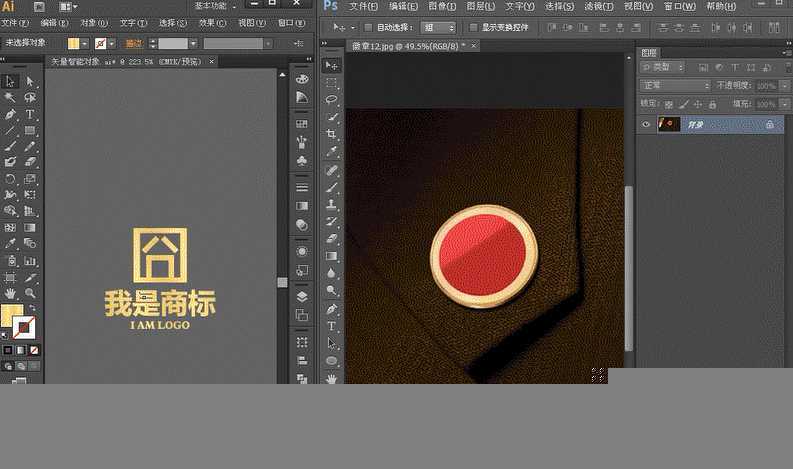The height and width of the screenshot is (469, 793).
Task: Open Illustrator workspace switcher dropdown
Action: click(215, 6)
